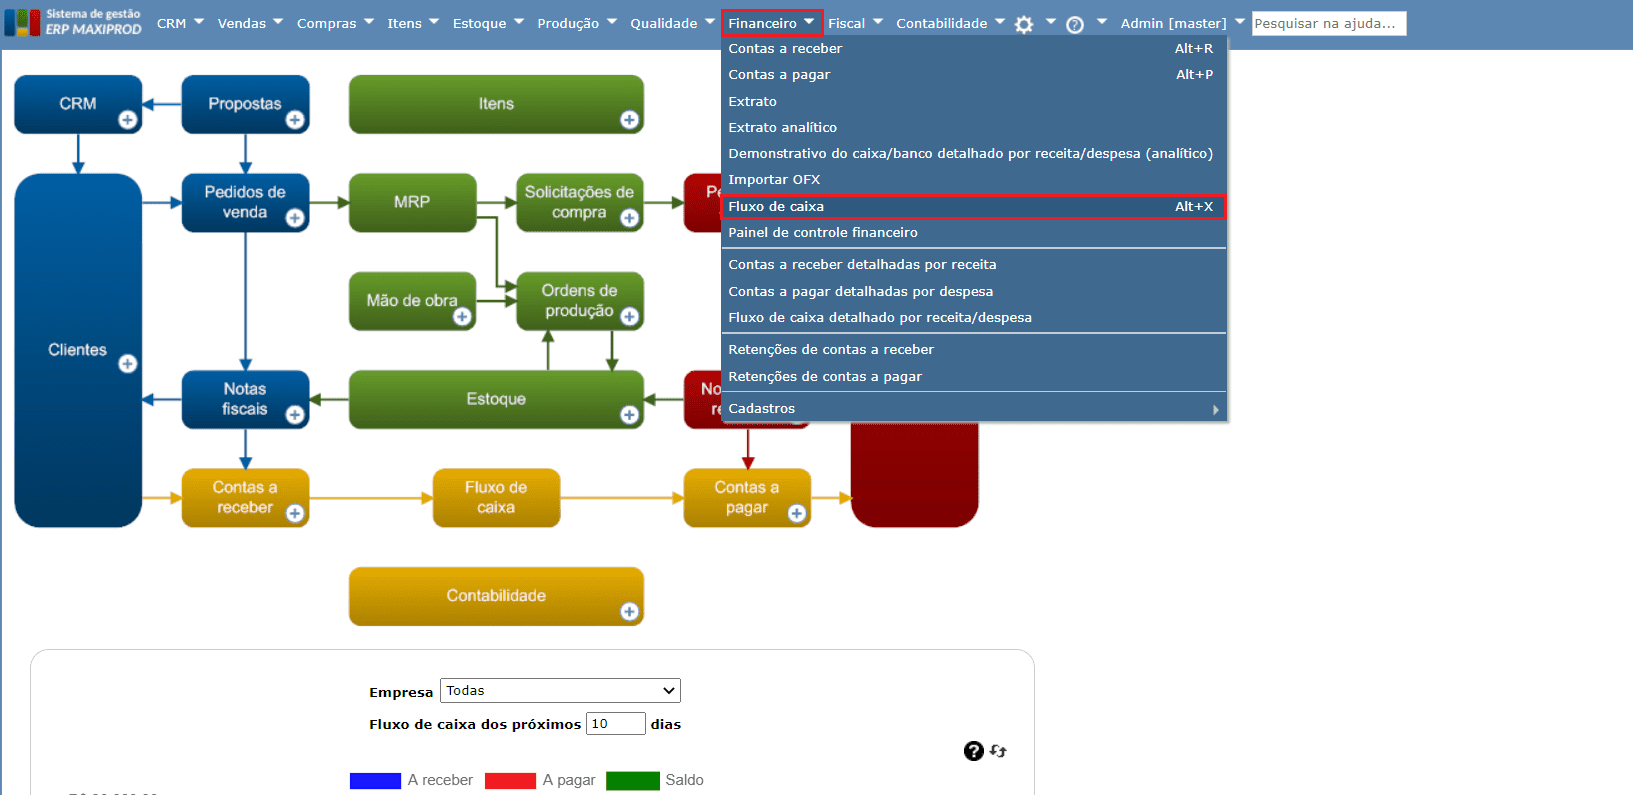The height and width of the screenshot is (795, 1633).
Task: Click the plus icon on Itens box
Action: pyautogui.click(x=629, y=120)
